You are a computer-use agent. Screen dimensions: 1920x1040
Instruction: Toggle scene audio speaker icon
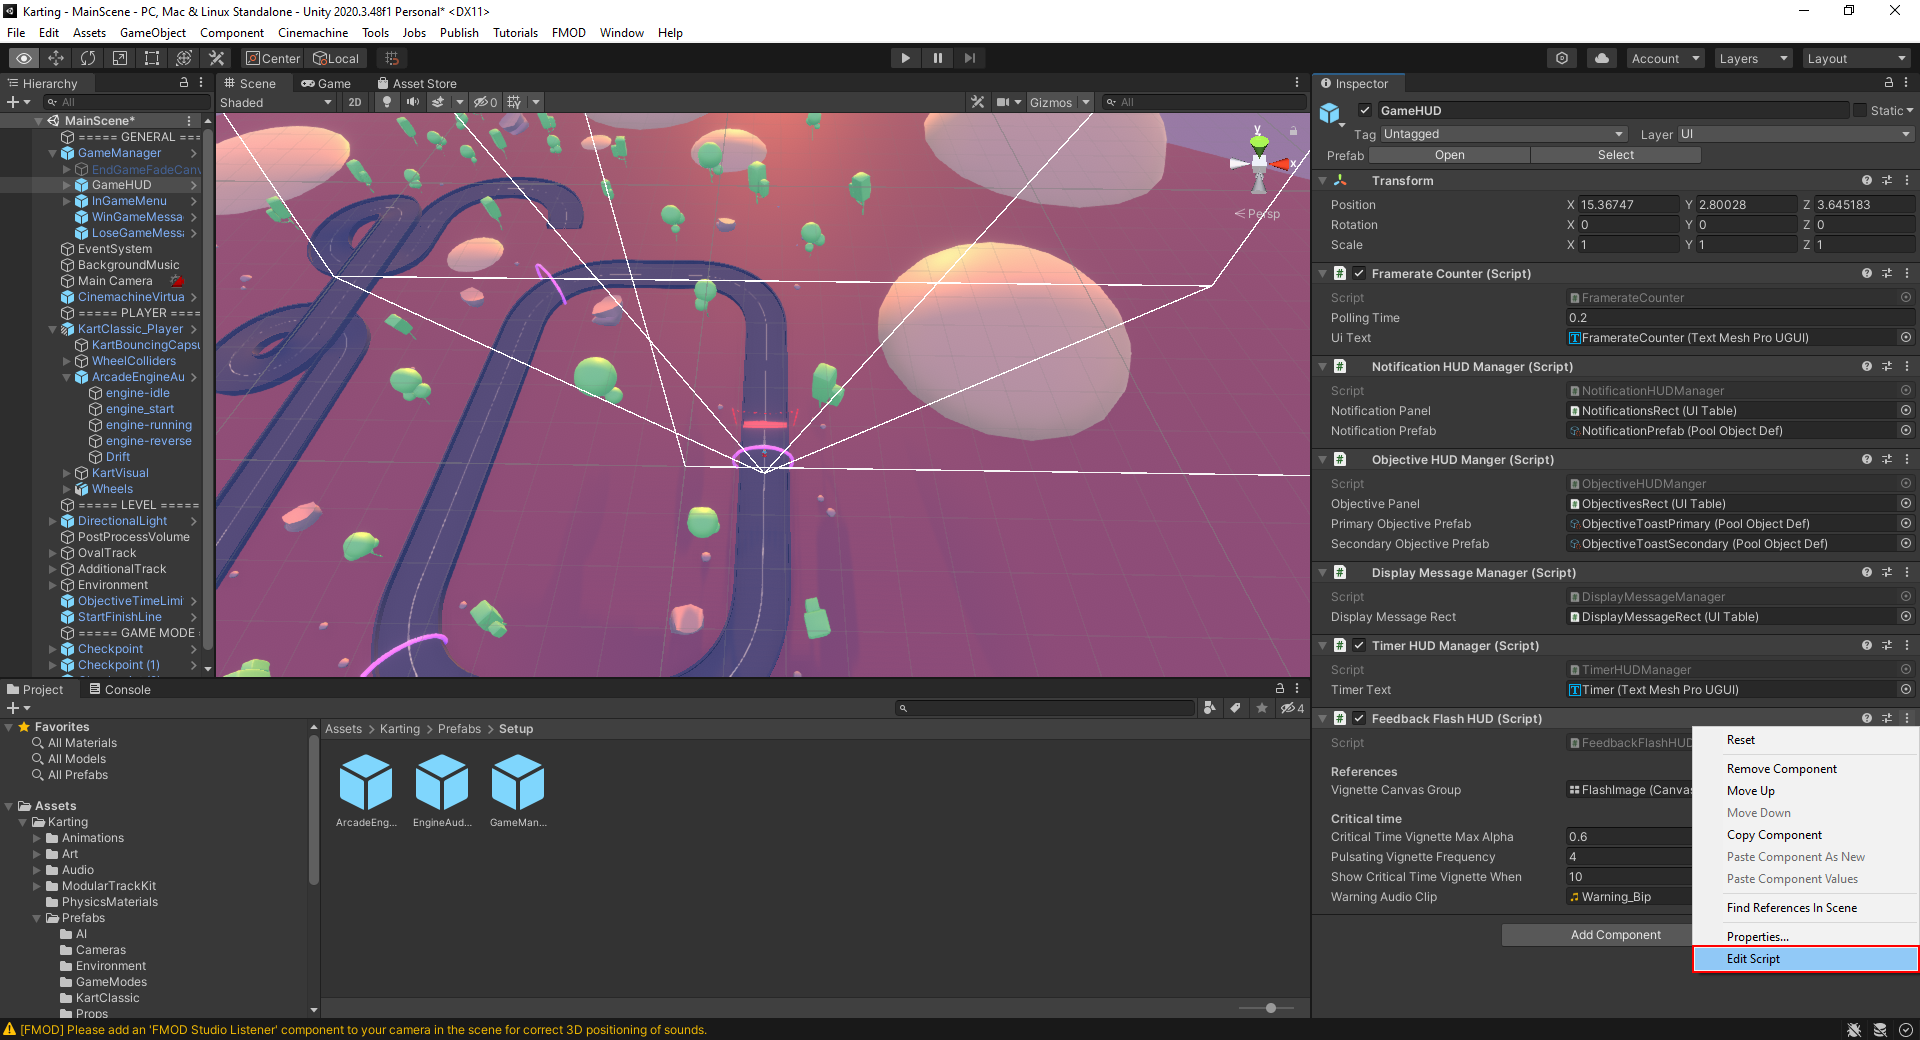(x=412, y=102)
